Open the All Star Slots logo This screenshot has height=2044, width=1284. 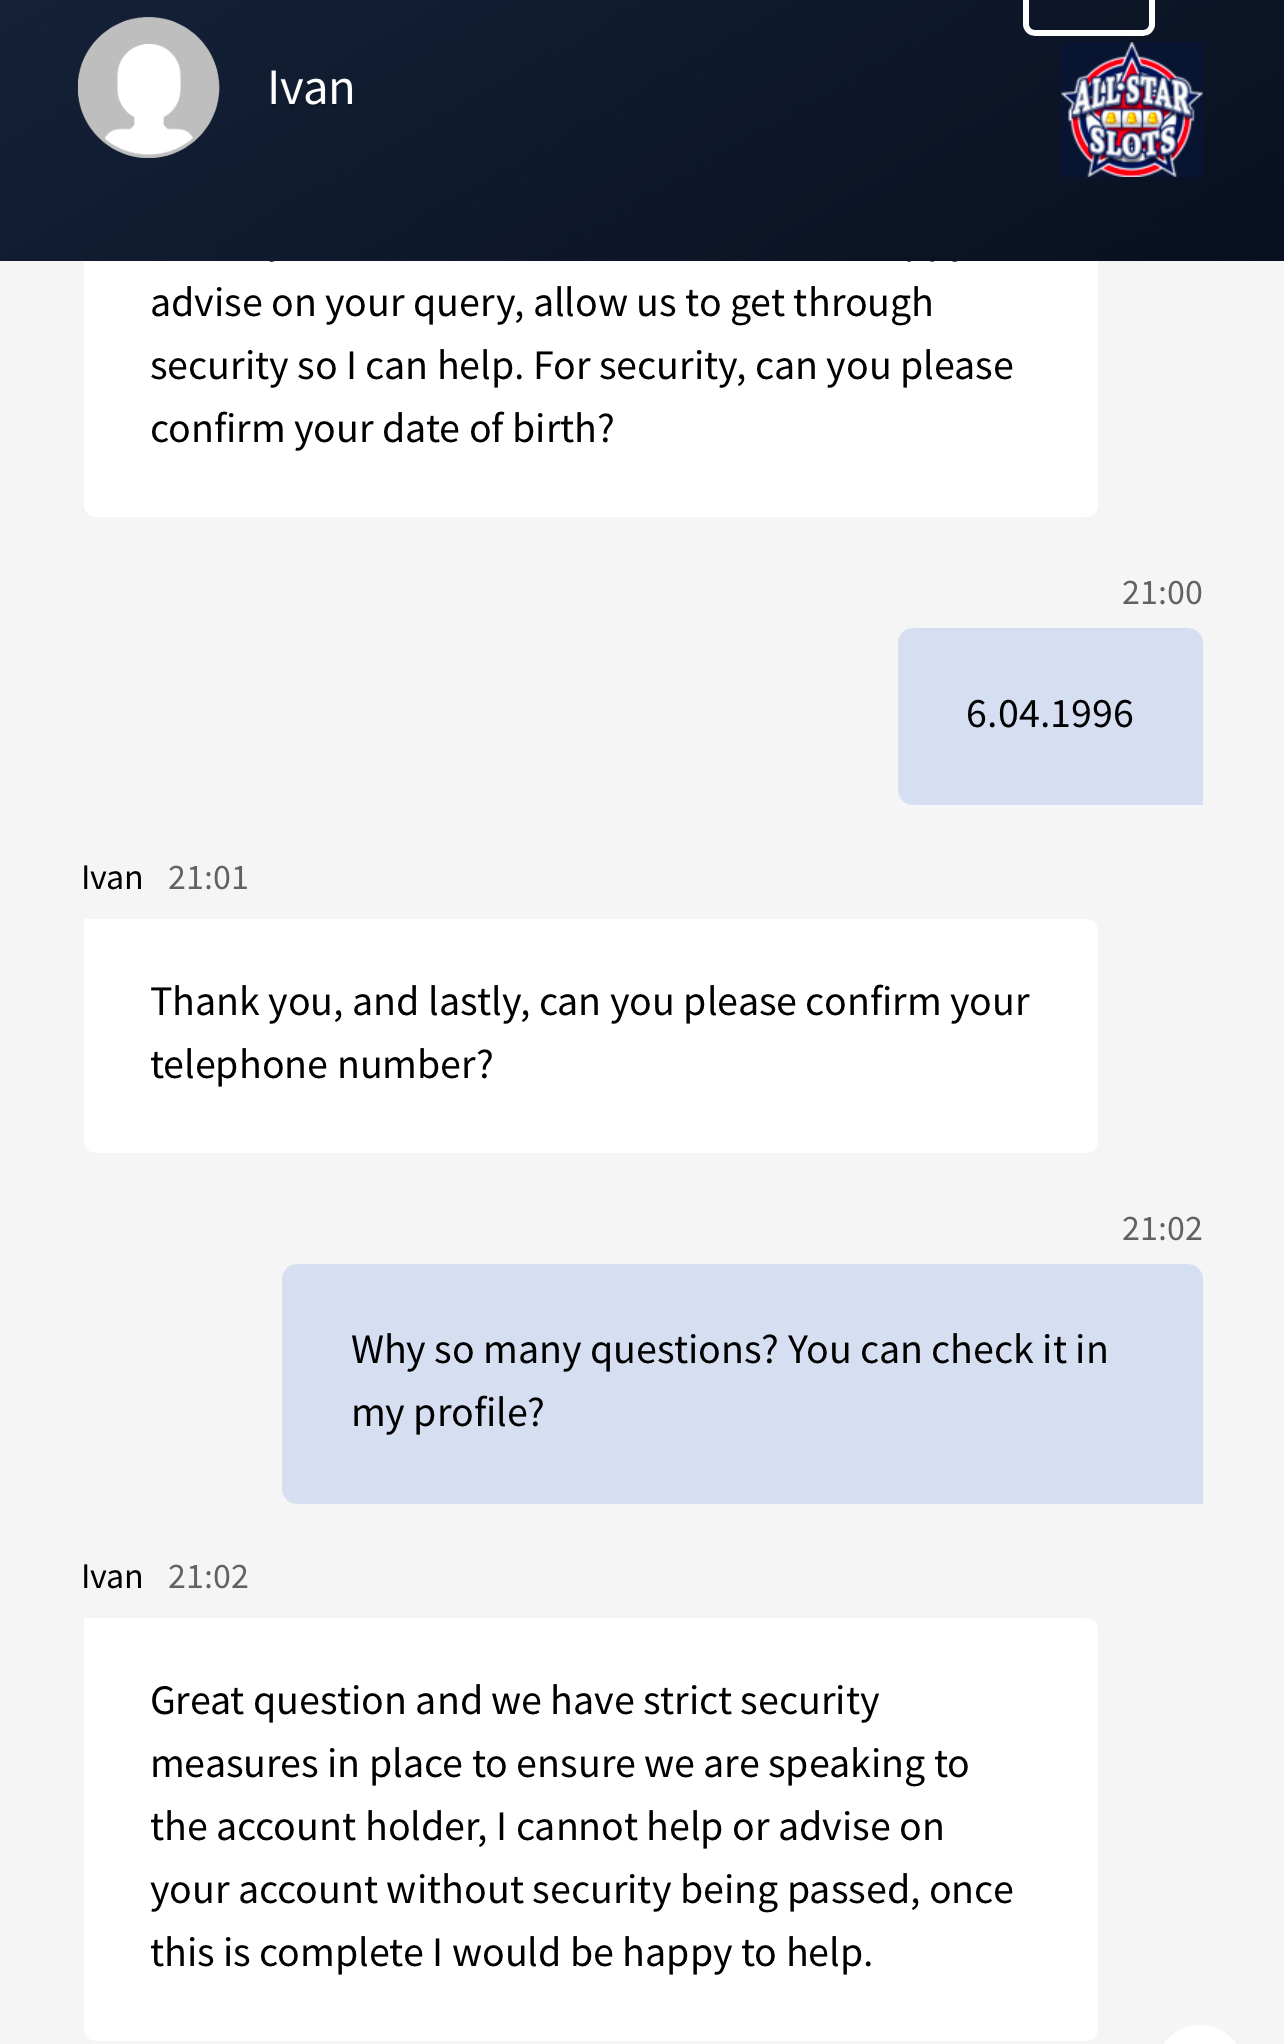point(1132,110)
